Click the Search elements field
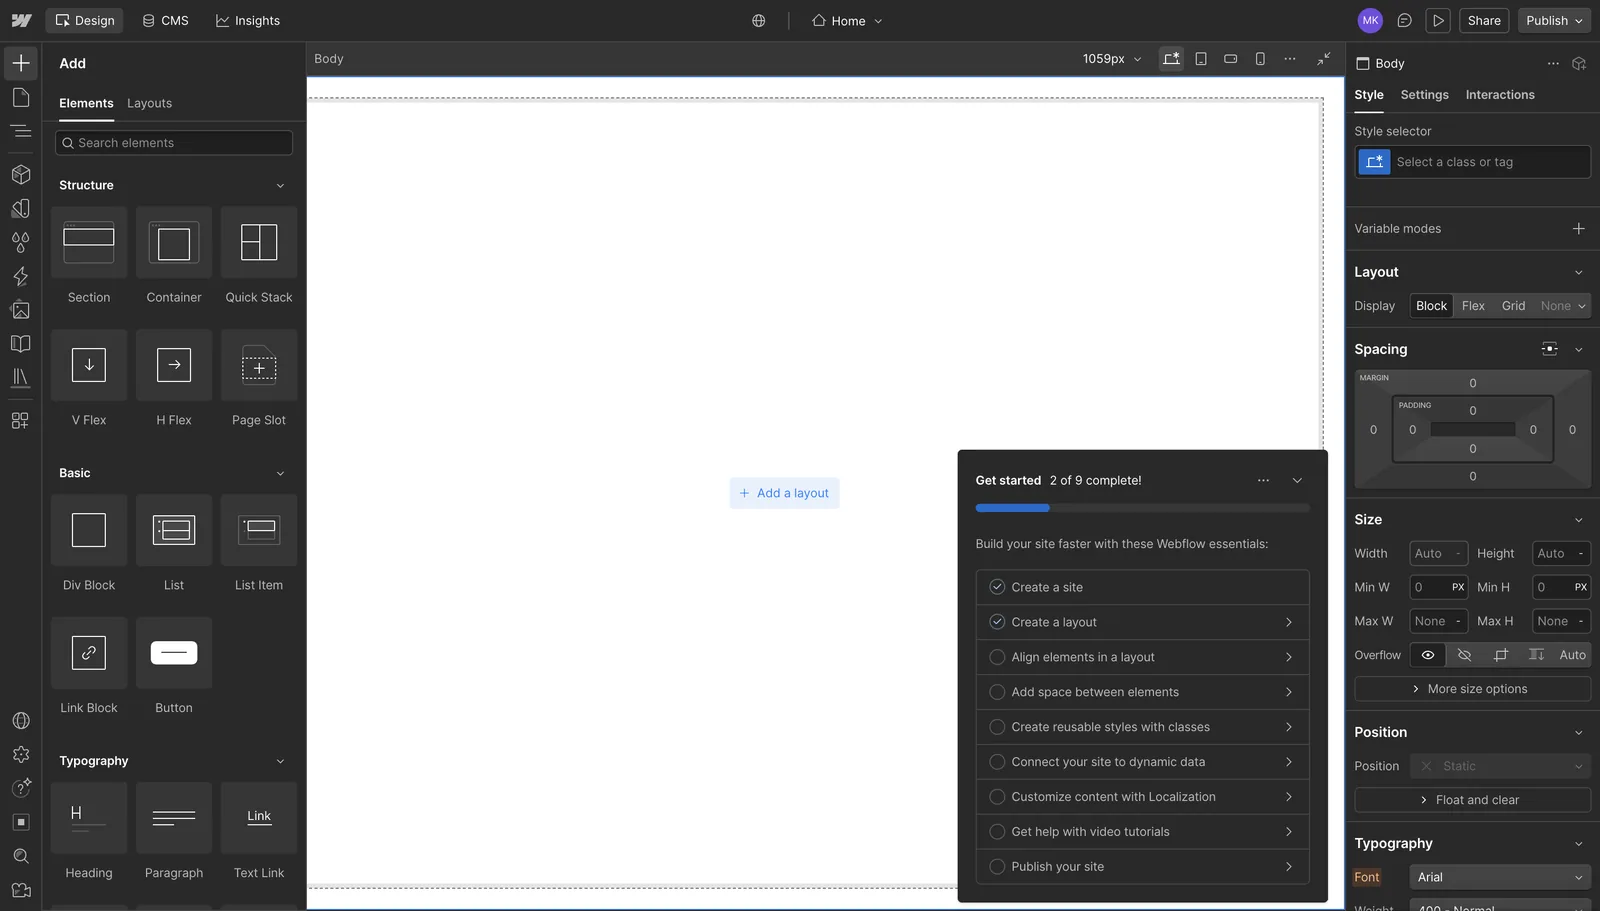Screen dimensions: 1600x911 coord(174,143)
